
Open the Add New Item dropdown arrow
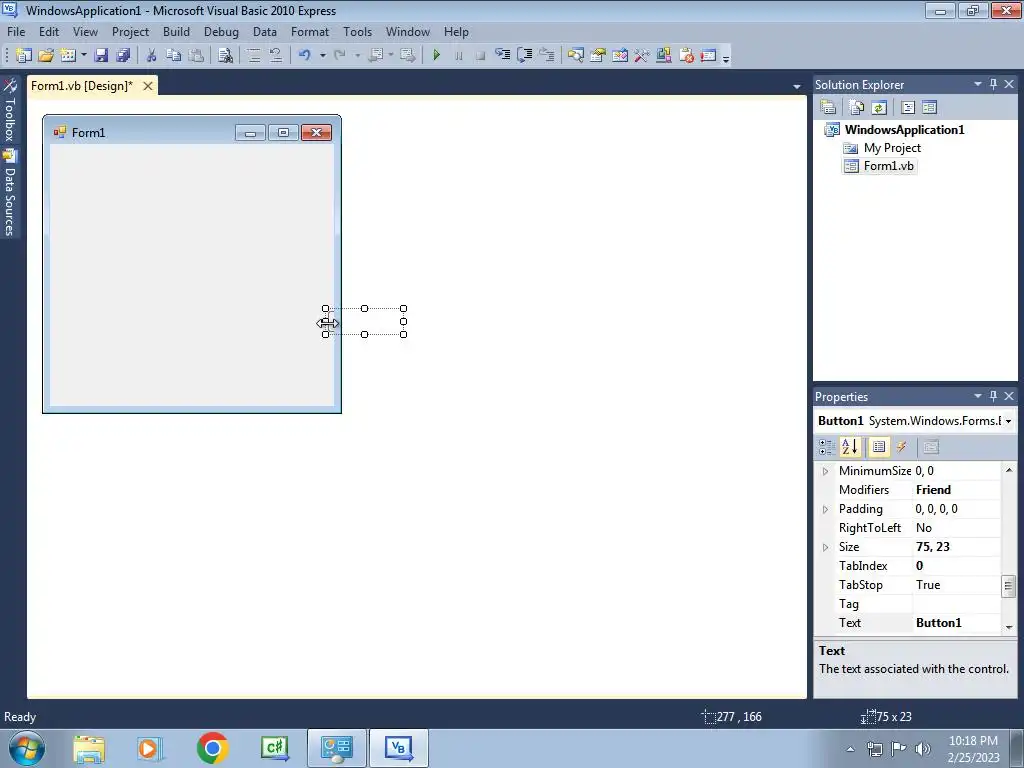click(84, 56)
